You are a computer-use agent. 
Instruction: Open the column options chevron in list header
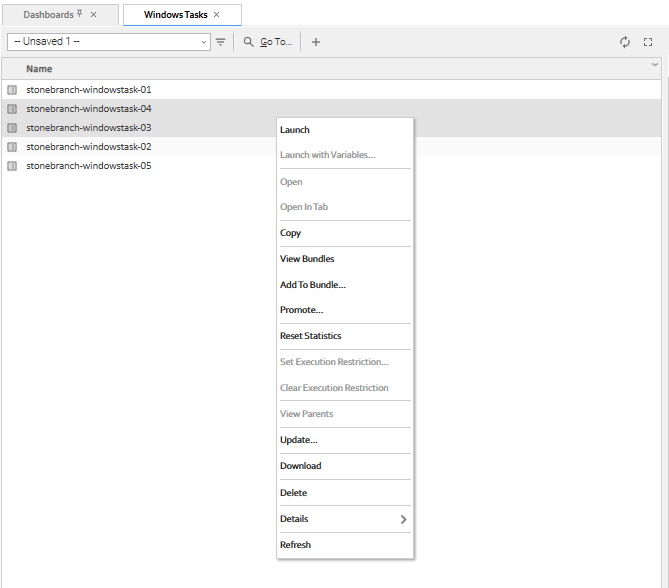click(x=655, y=65)
